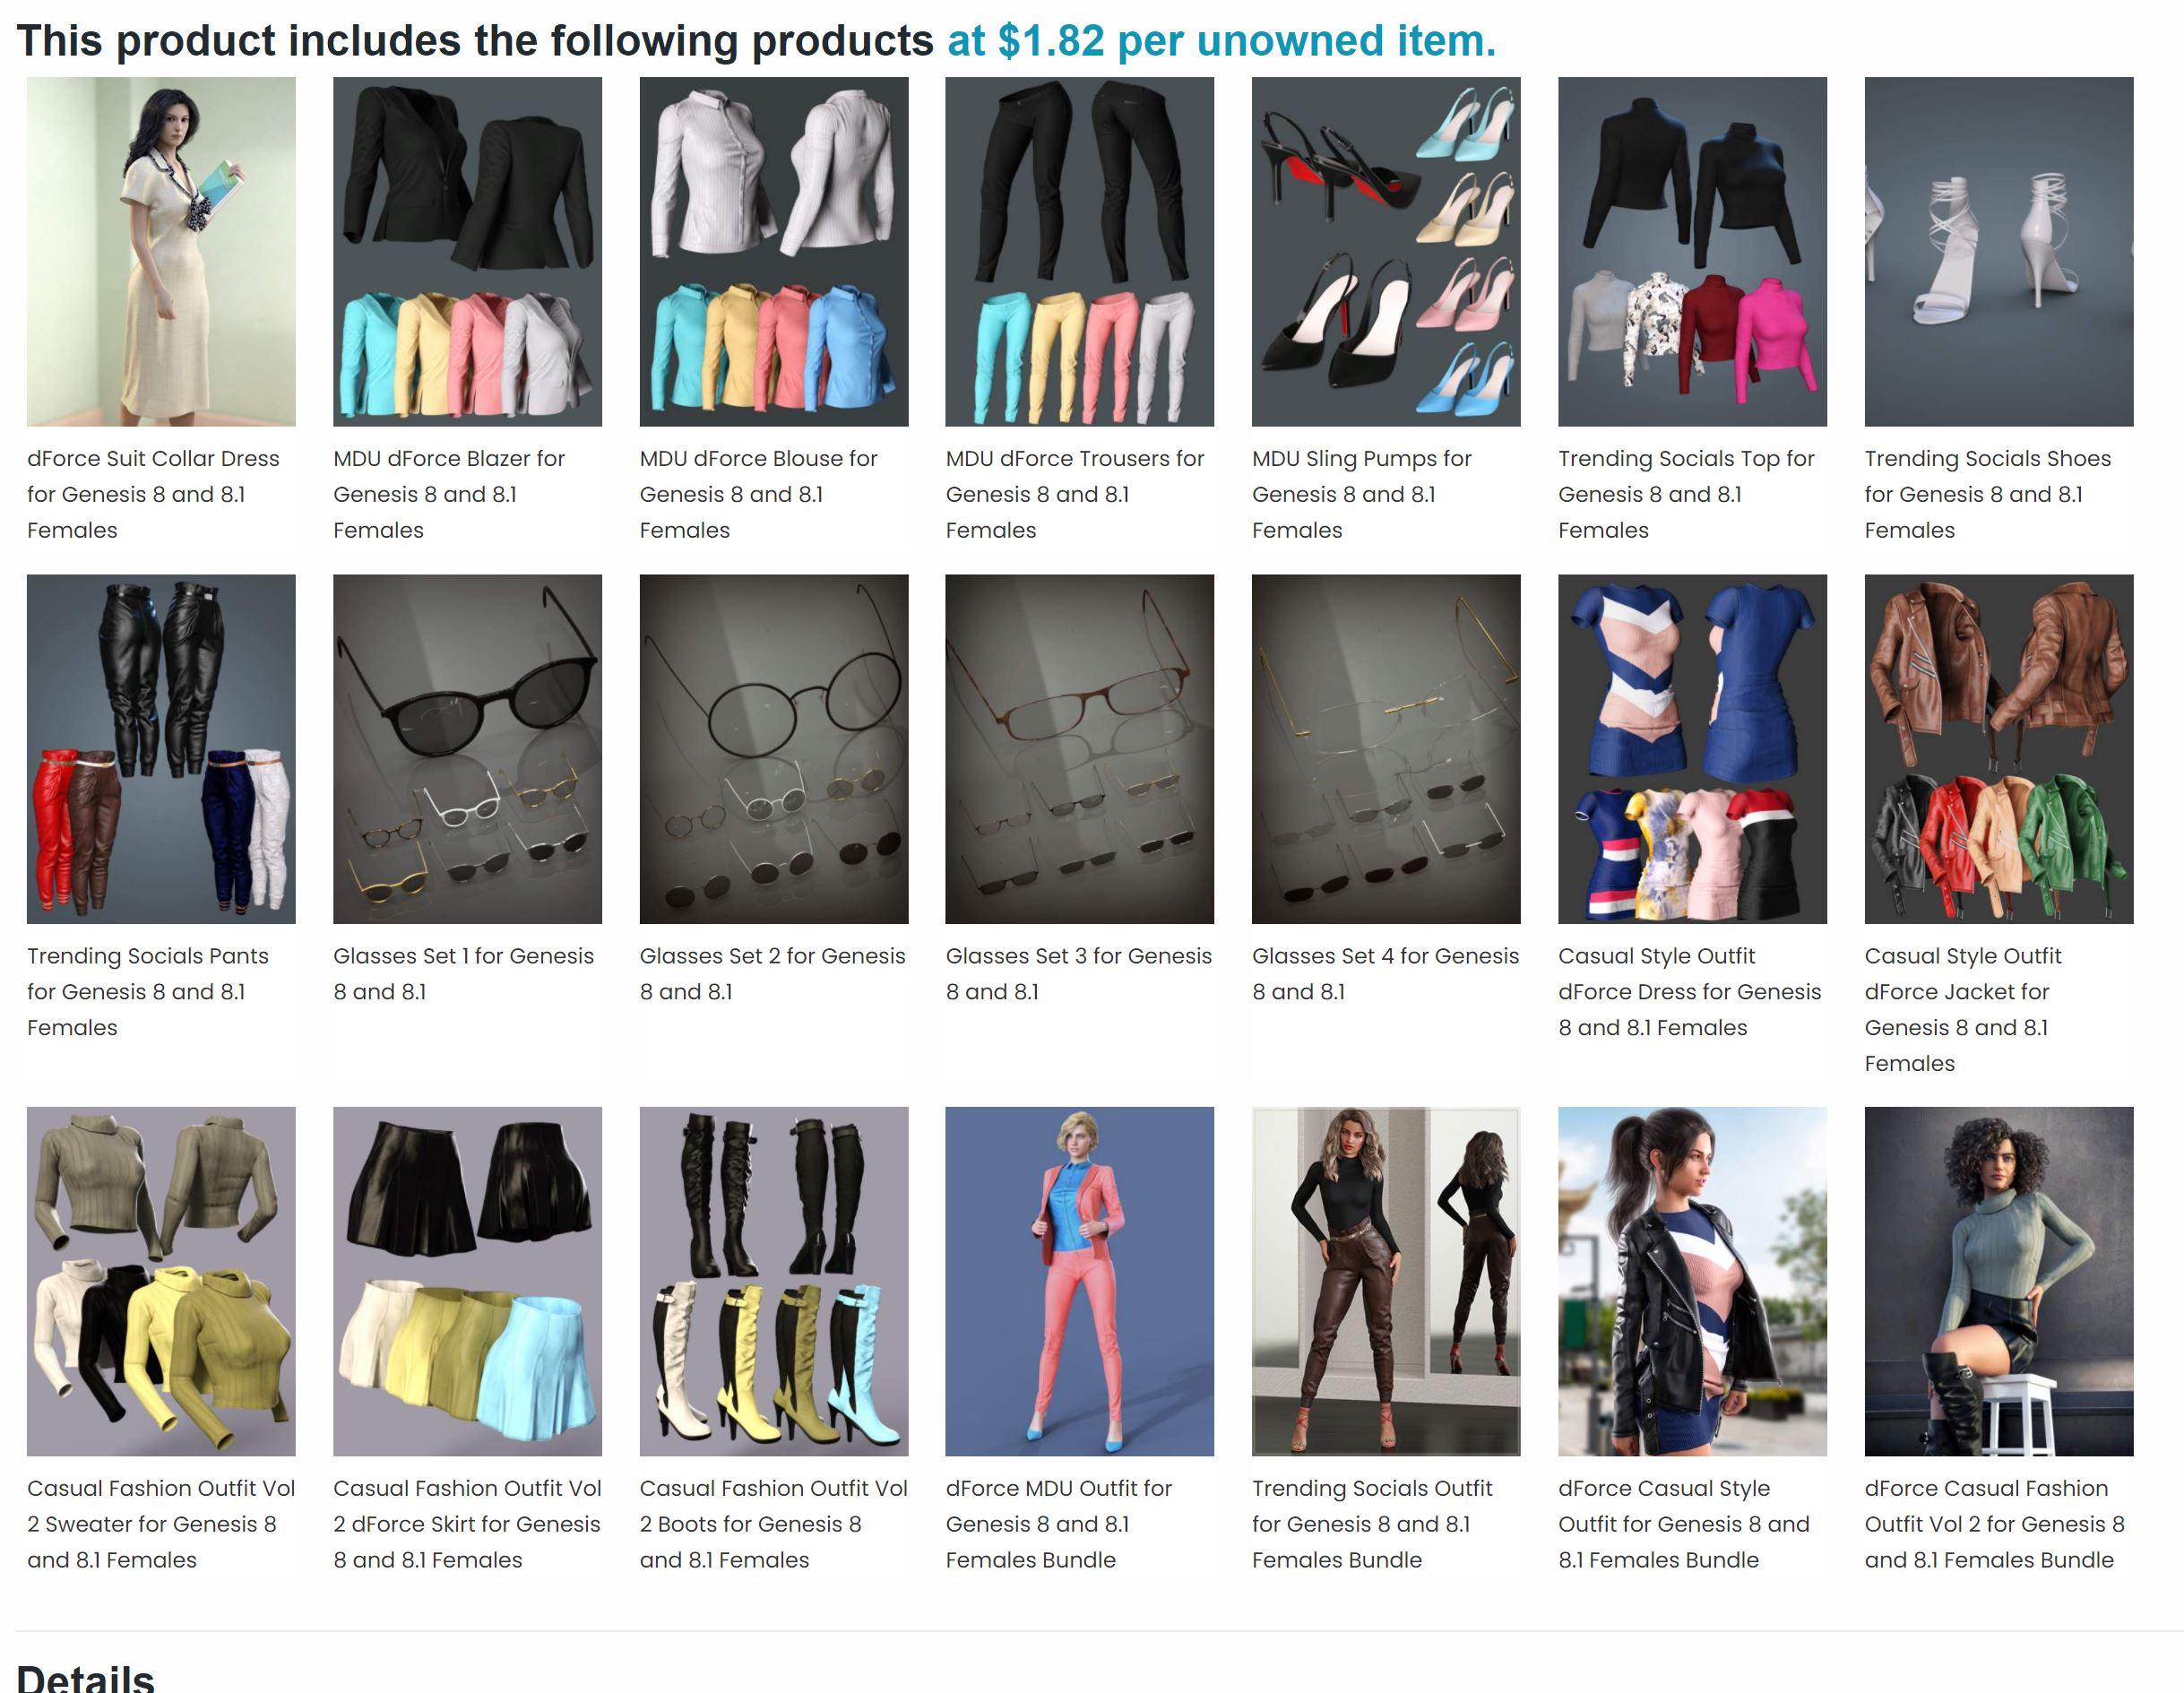Open dForce Casual Fashion Vol 2 Bundle link
The image size is (2184, 1693).
[x=1993, y=1523]
